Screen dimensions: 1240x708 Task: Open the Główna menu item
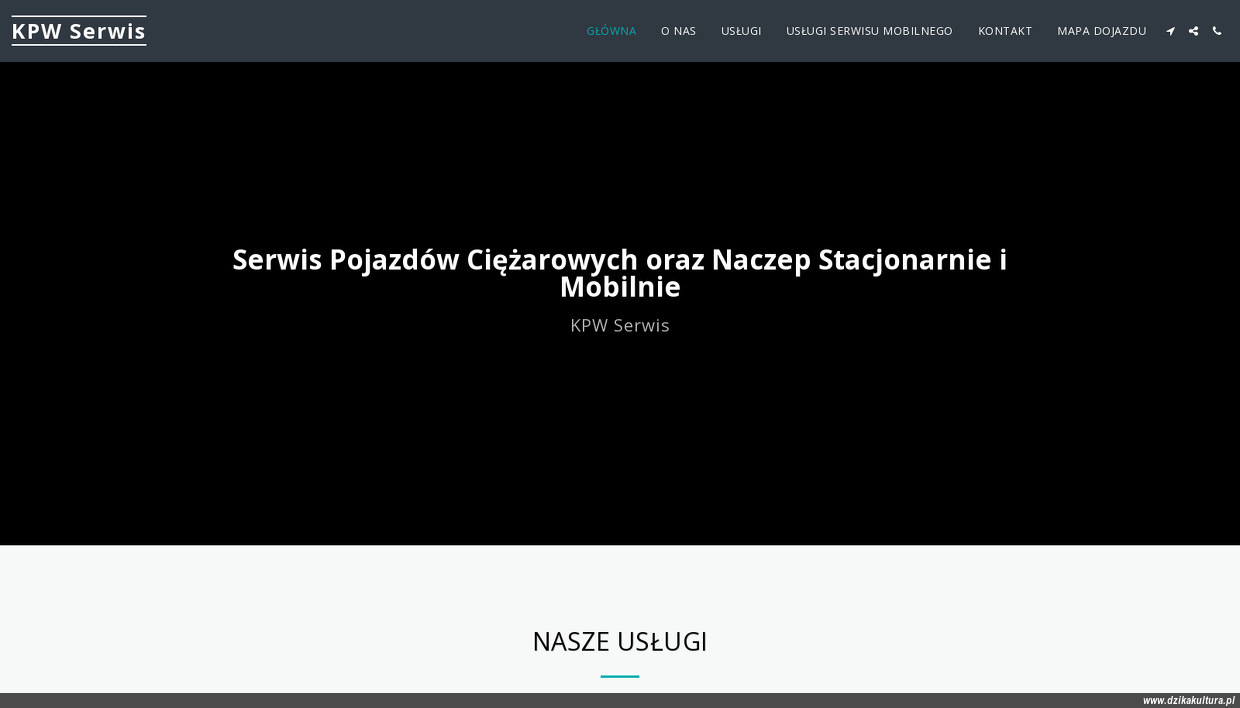pos(611,31)
